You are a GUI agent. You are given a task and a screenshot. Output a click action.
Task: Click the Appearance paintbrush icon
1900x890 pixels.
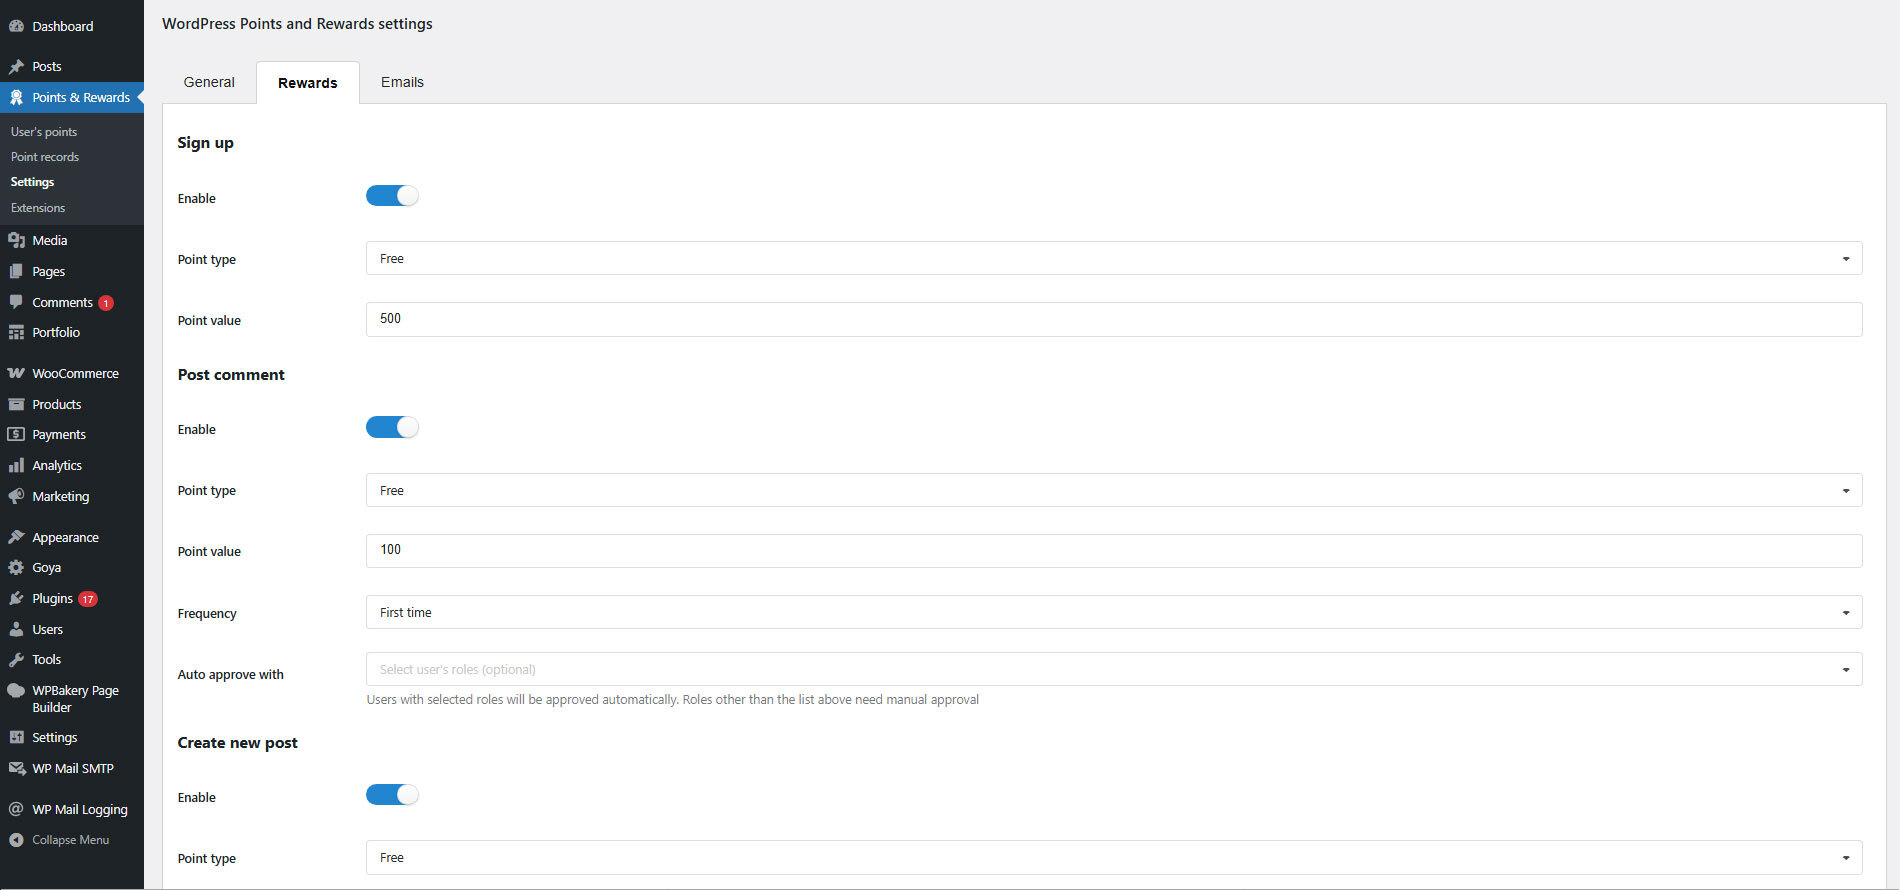pos(16,537)
